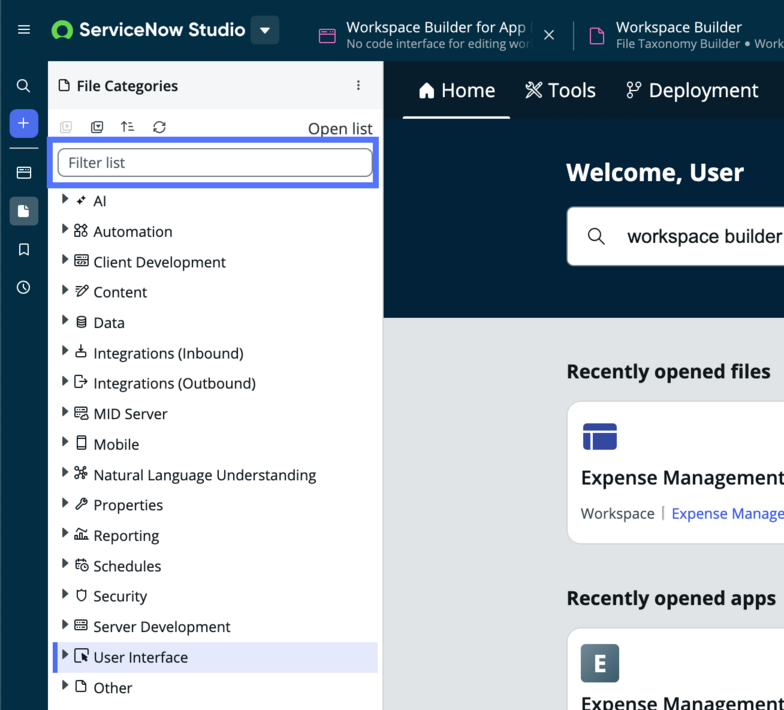784x710 pixels.
Task: Select the Other tree row
Action: coord(215,688)
